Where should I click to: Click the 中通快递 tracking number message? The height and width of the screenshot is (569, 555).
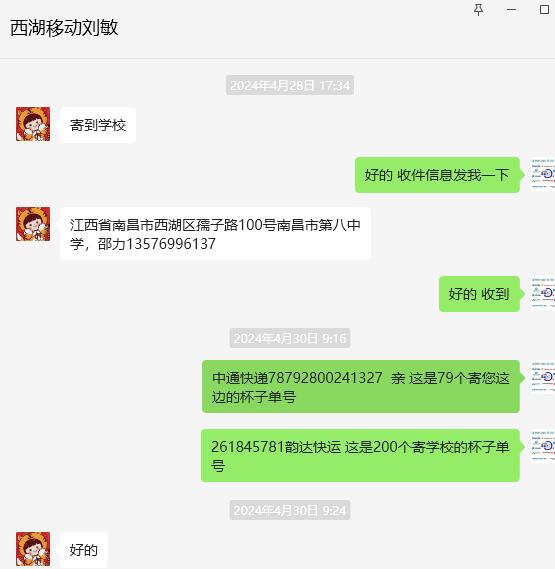(x=361, y=386)
